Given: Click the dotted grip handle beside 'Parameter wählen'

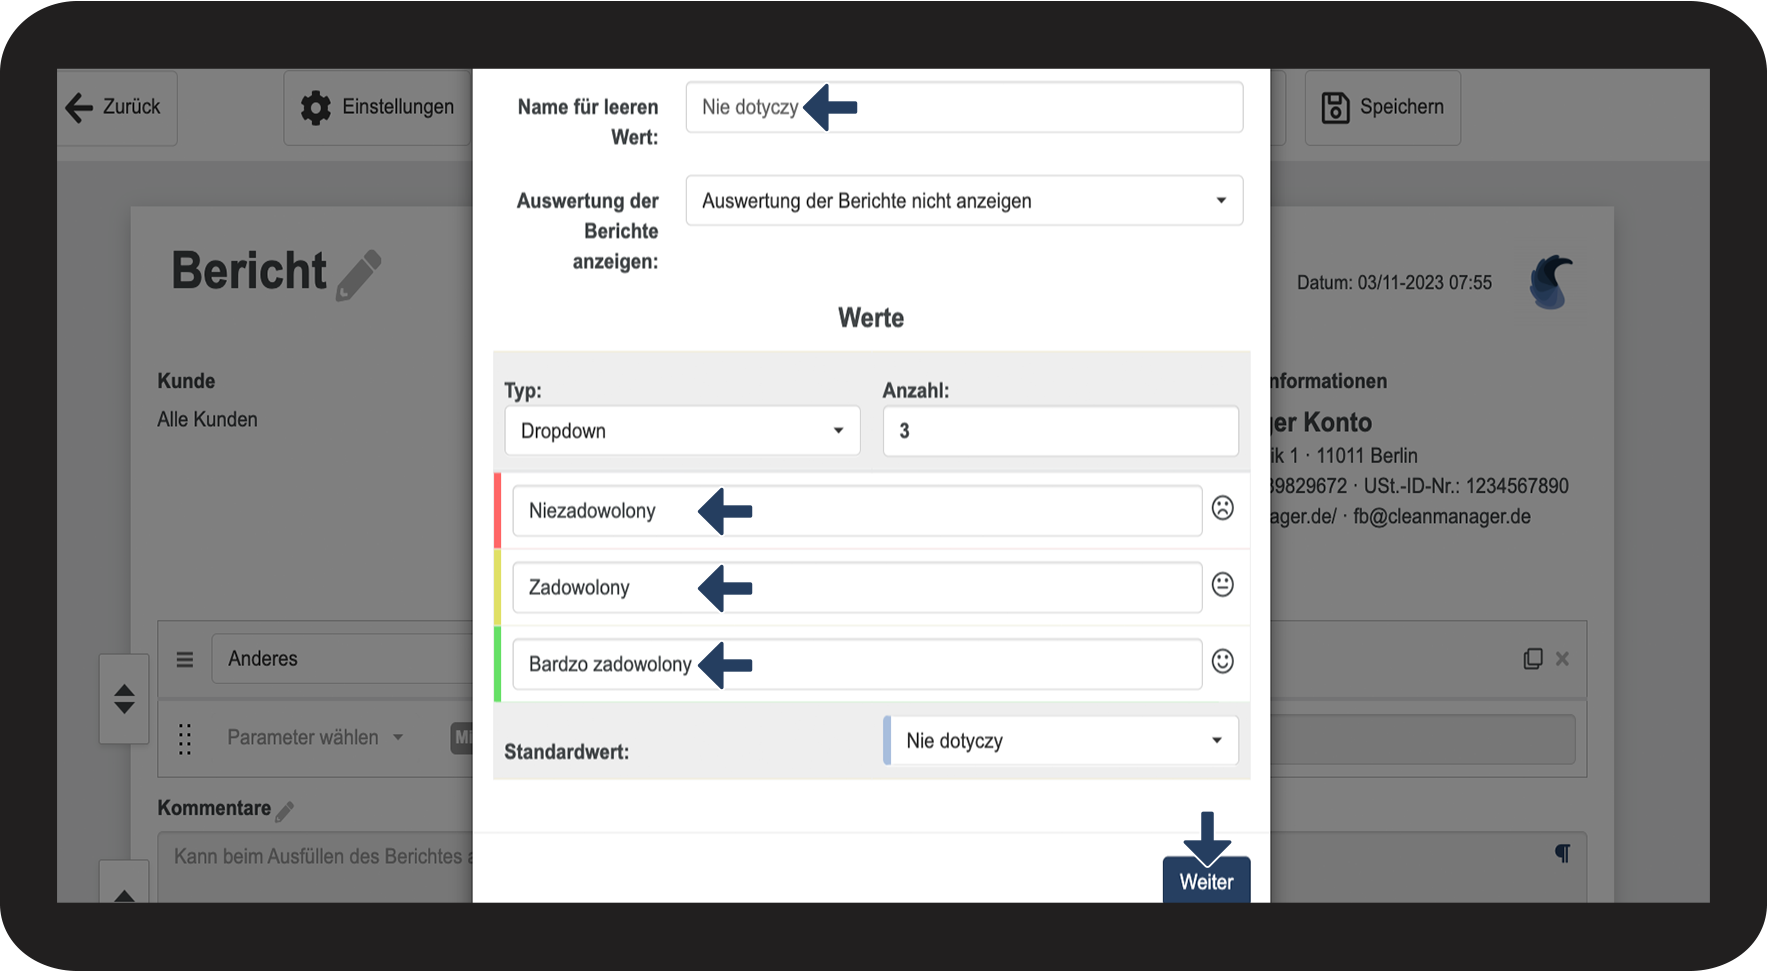Looking at the screenshot, I should [185, 739].
